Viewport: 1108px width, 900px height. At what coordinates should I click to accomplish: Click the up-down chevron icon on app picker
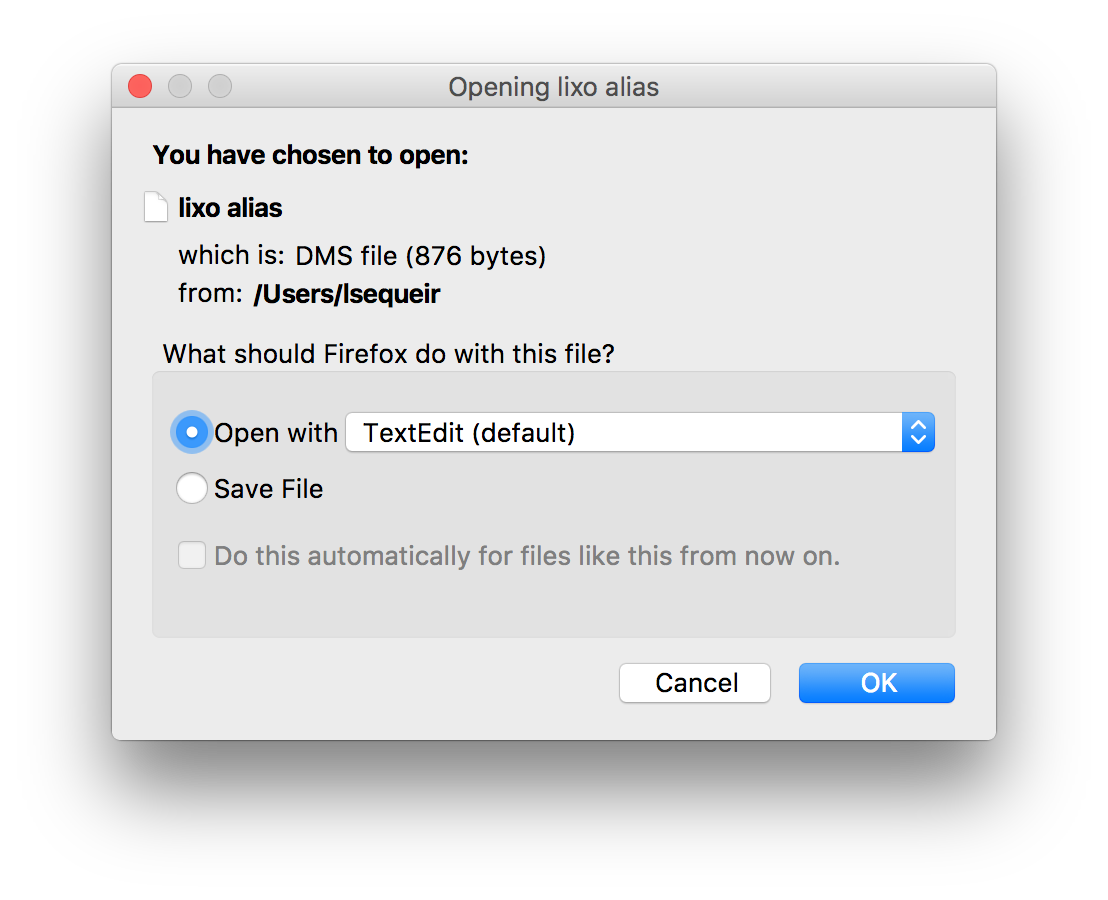918,432
